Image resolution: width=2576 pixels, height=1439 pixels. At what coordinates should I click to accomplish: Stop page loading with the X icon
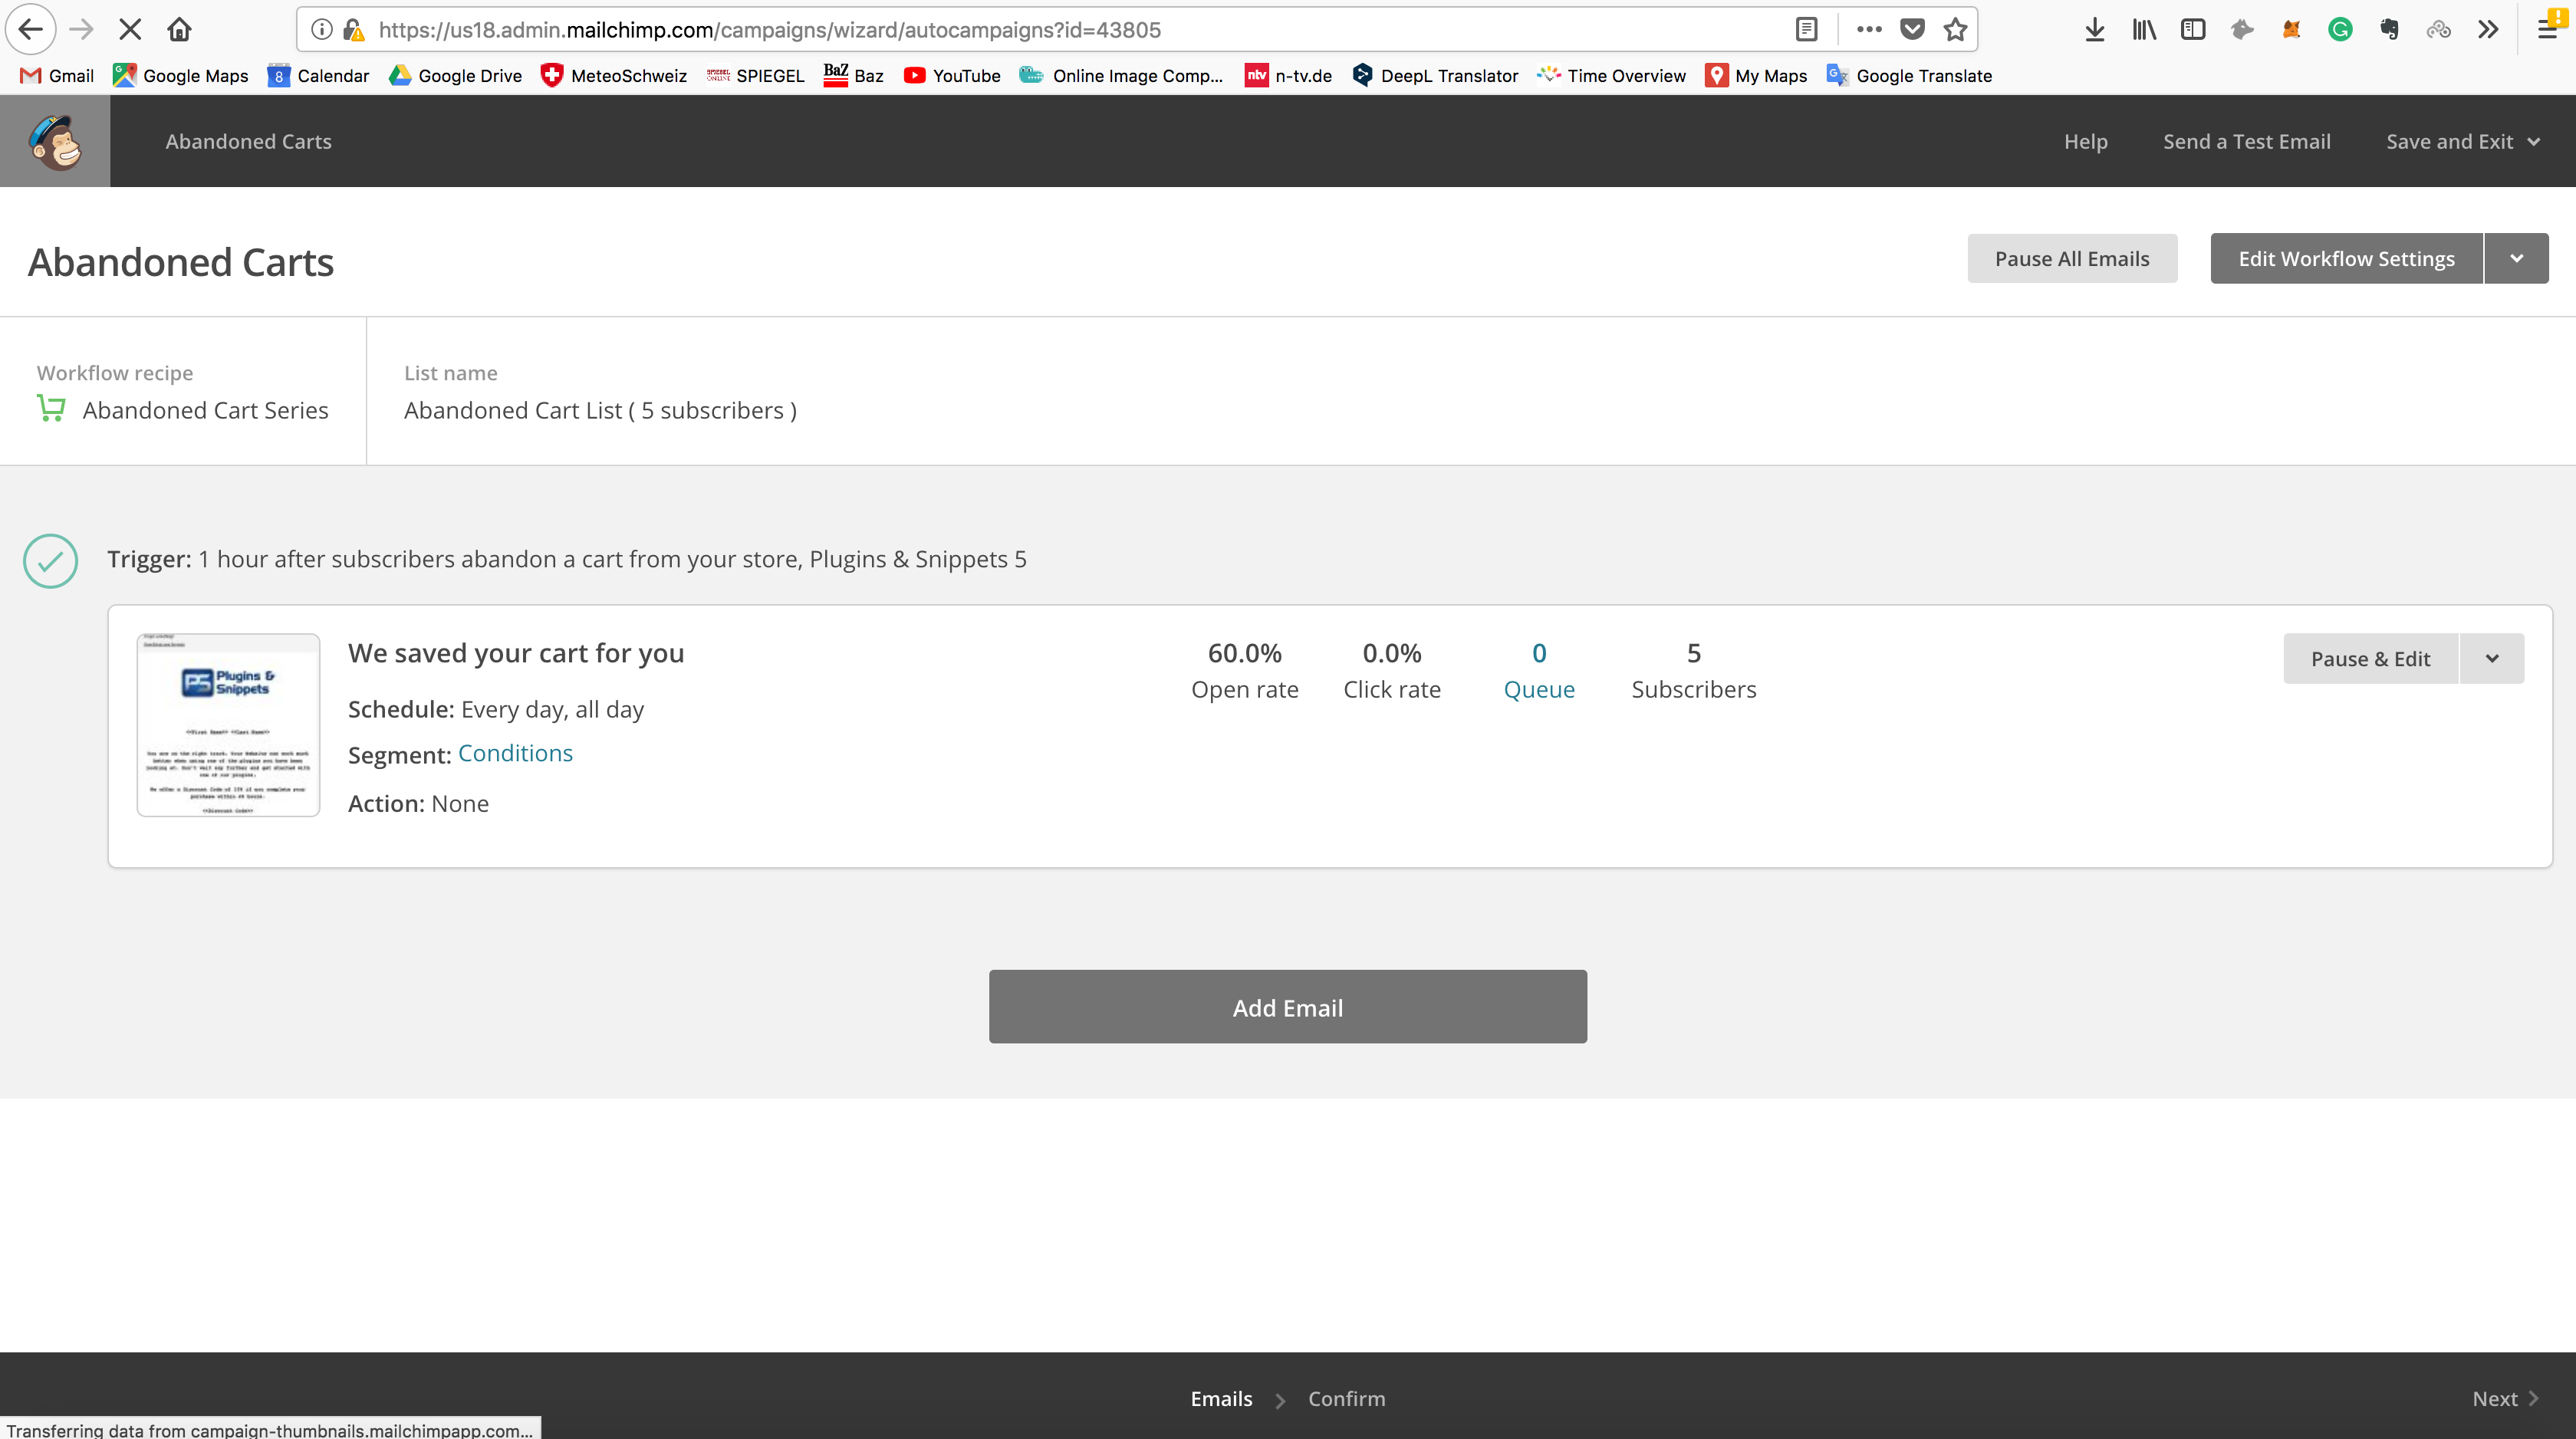pos(130,30)
